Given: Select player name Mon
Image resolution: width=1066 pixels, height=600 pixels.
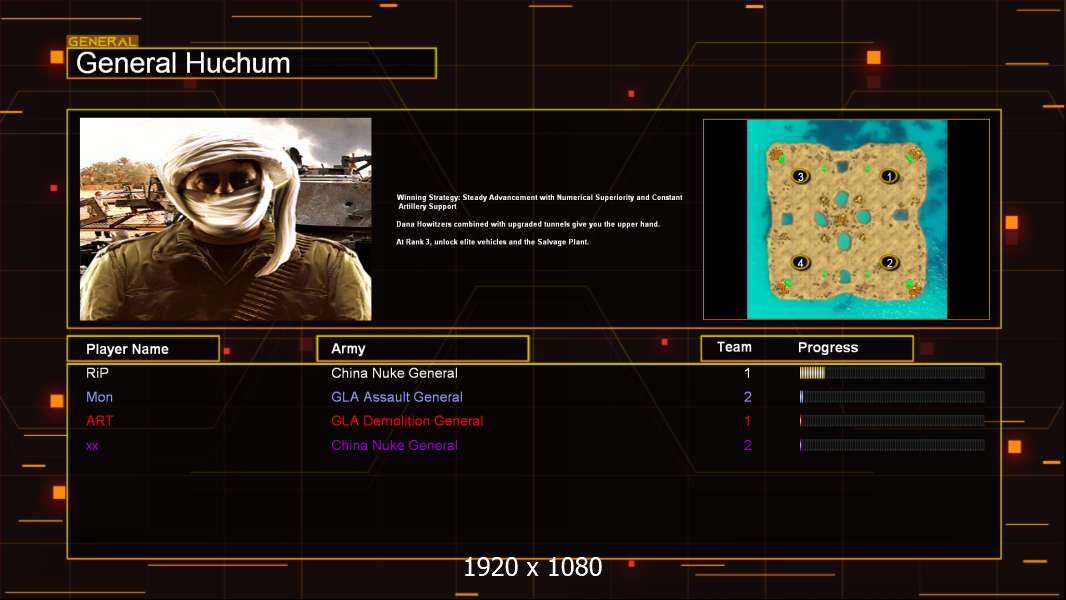Looking at the screenshot, I should click(99, 397).
